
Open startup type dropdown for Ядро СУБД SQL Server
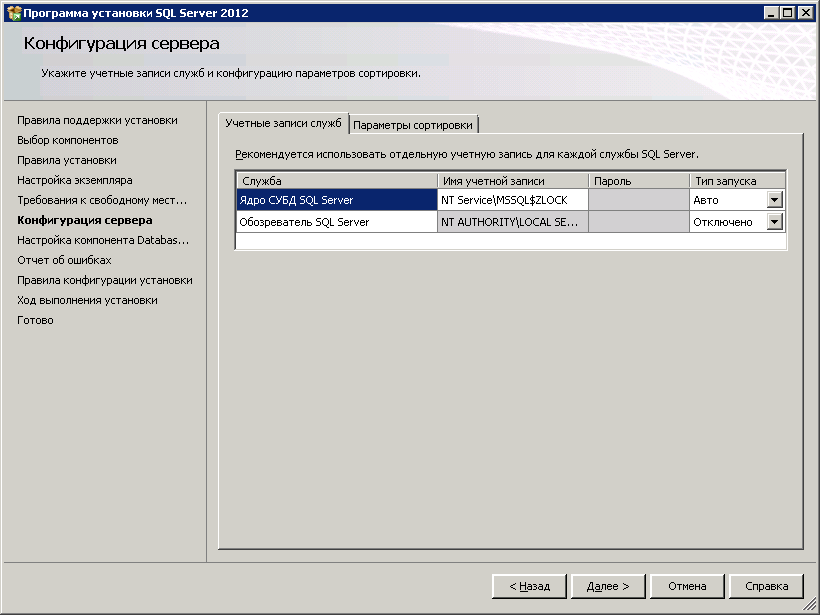coord(774,200)
